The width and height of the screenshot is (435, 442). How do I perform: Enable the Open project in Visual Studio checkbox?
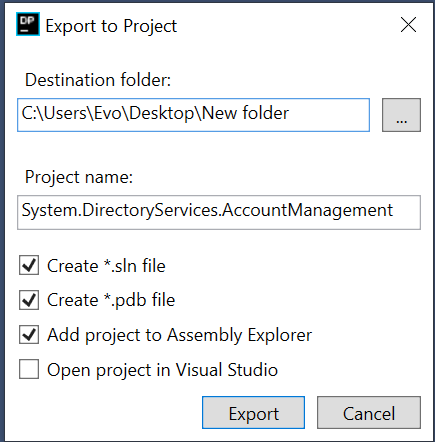[x=29, y=369]
